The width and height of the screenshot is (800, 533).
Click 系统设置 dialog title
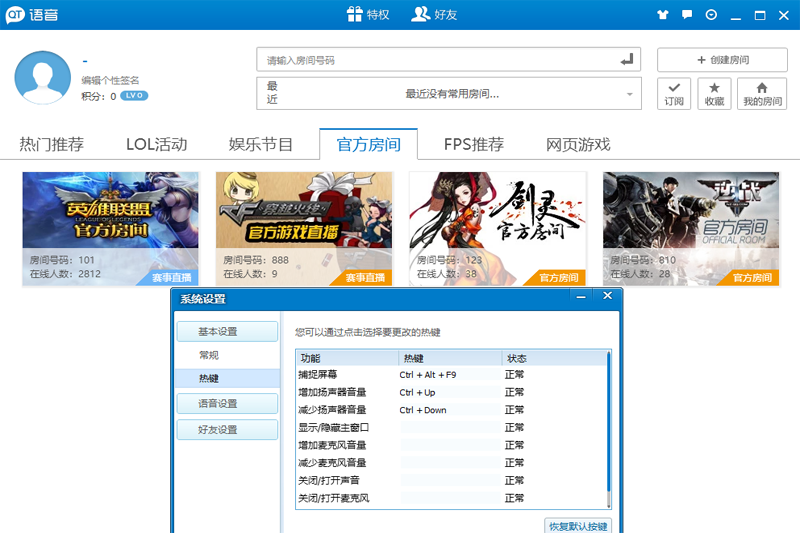203,299
